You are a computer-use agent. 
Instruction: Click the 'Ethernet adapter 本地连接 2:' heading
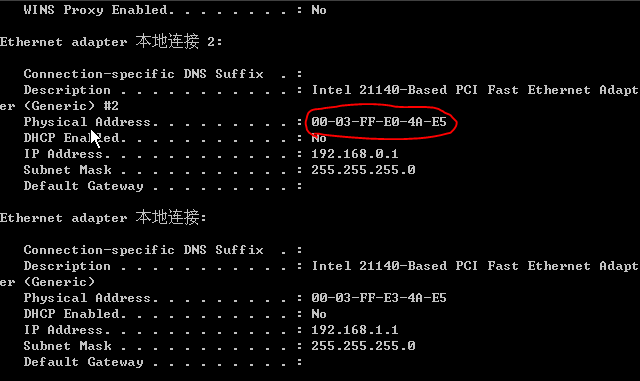click(111, 41)
